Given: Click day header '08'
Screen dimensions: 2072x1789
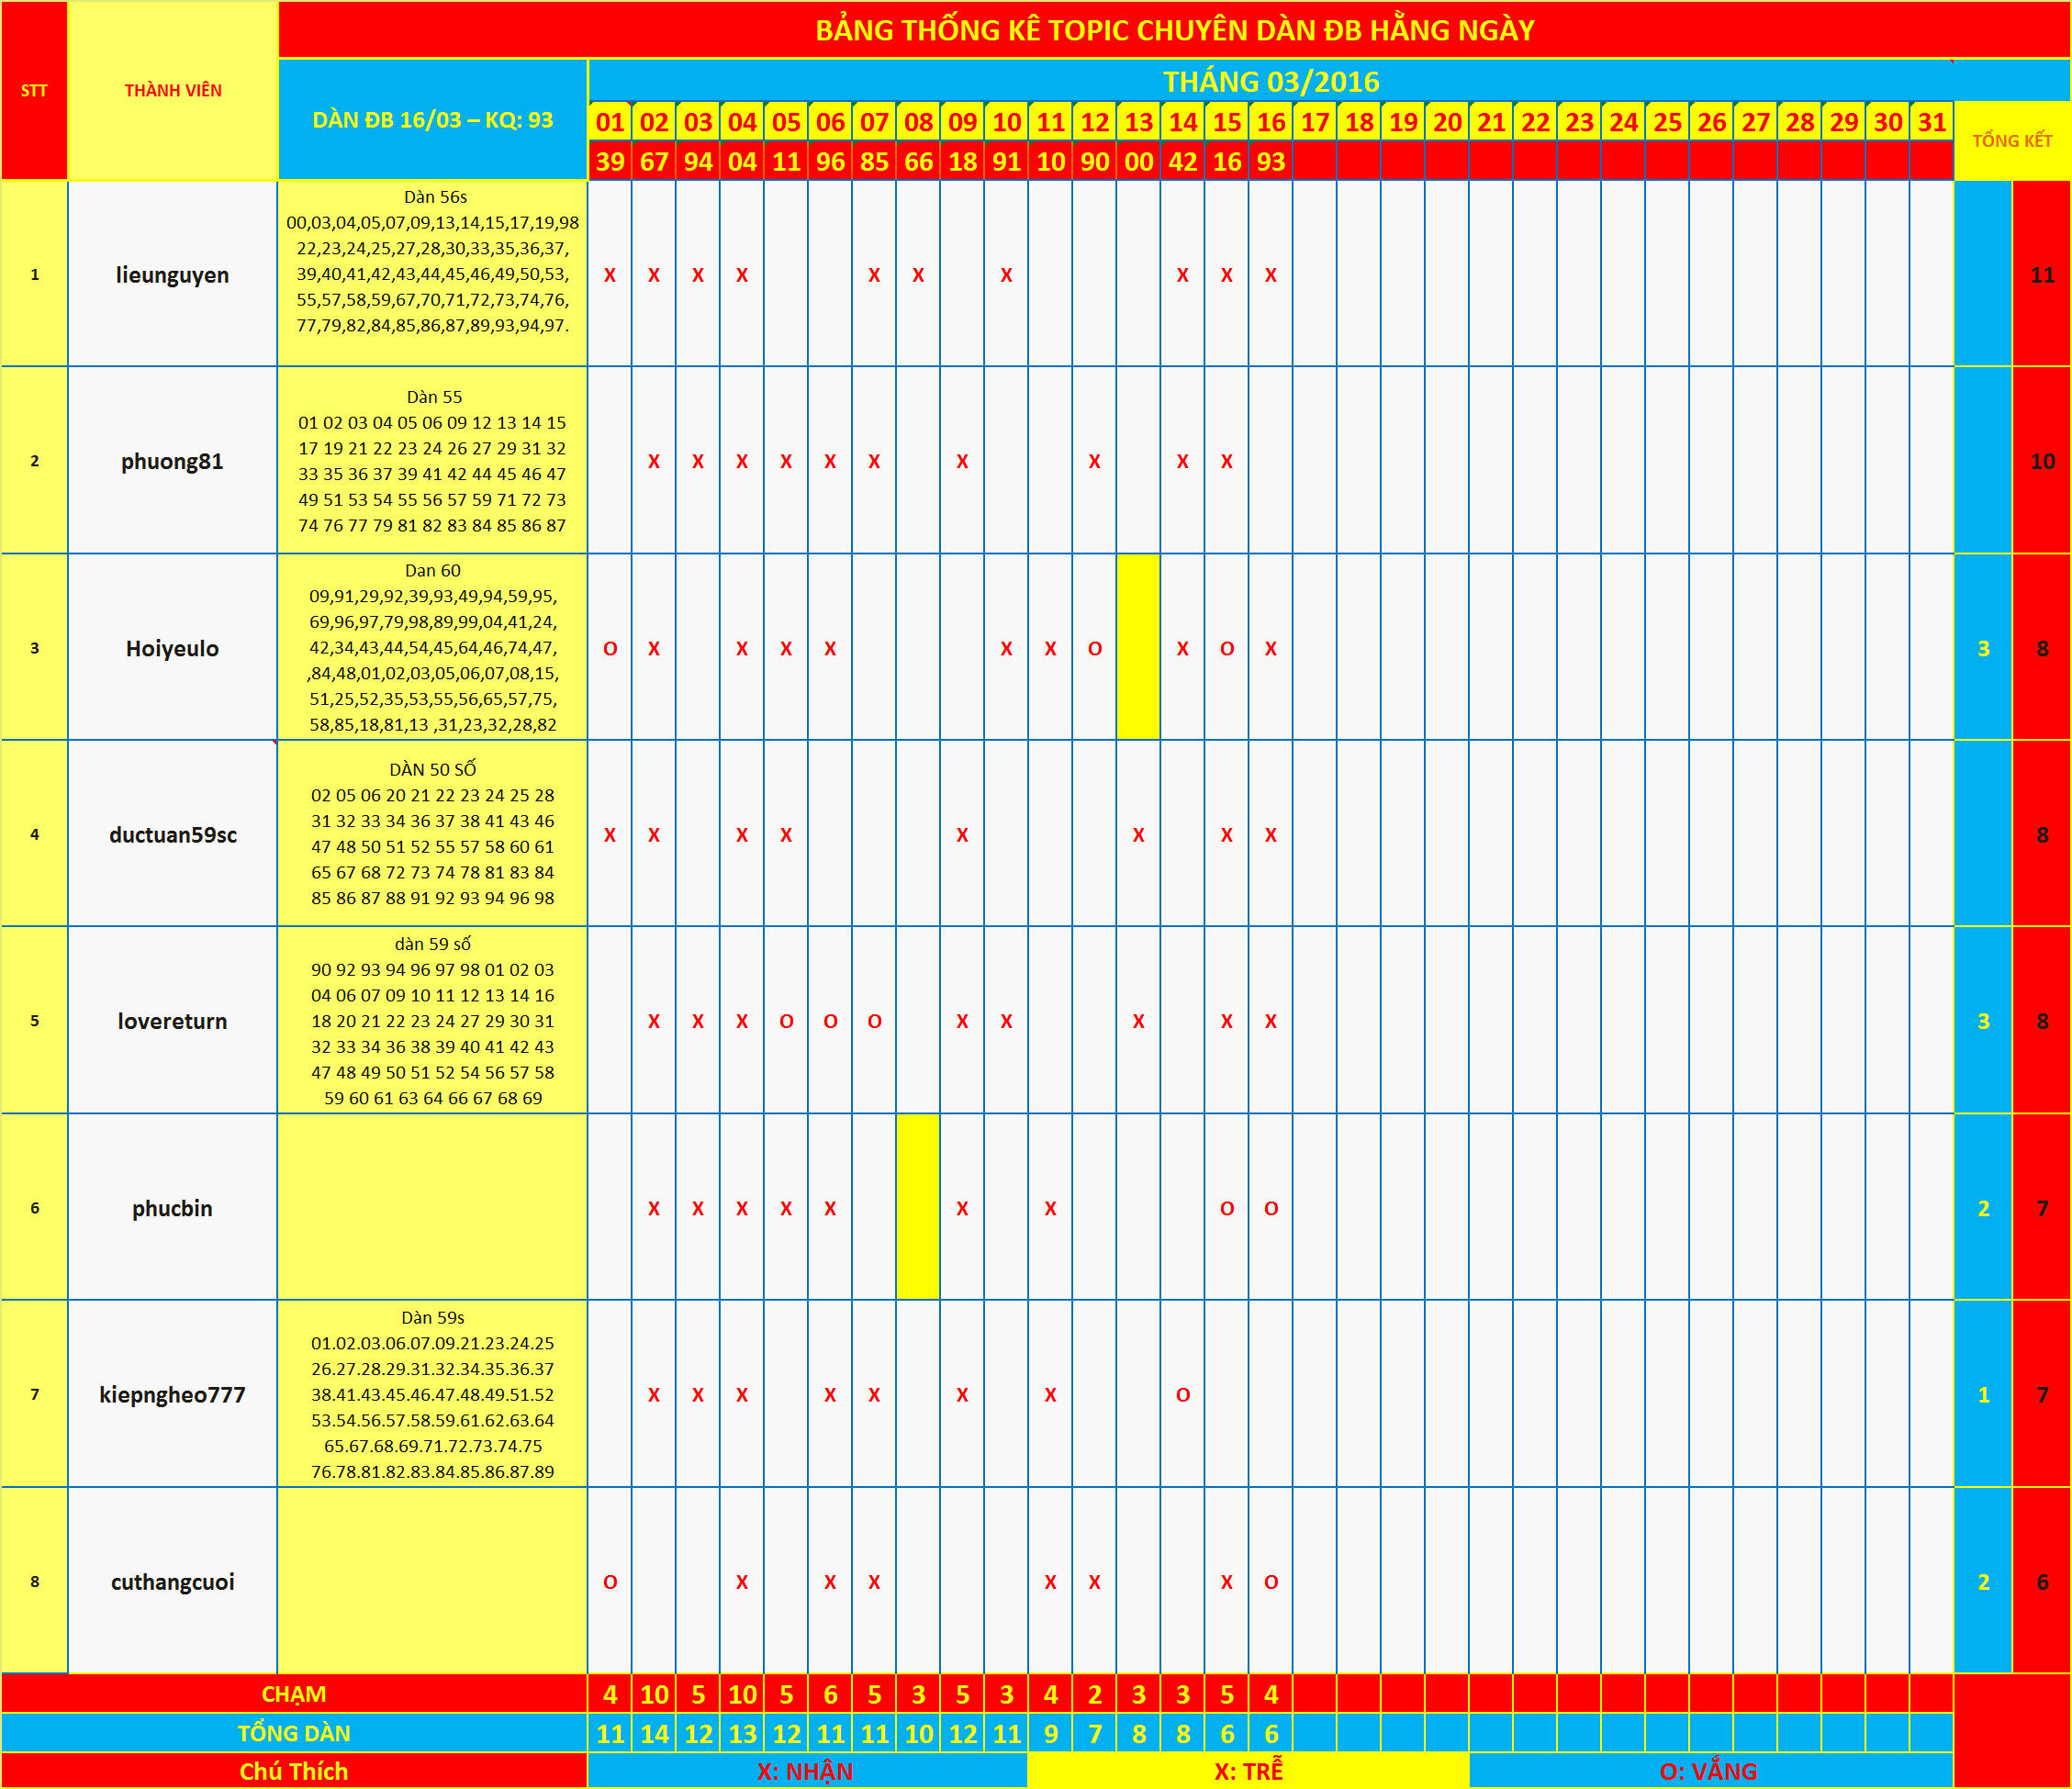Looking at the screenshot, I should click(x=918, y=122).
